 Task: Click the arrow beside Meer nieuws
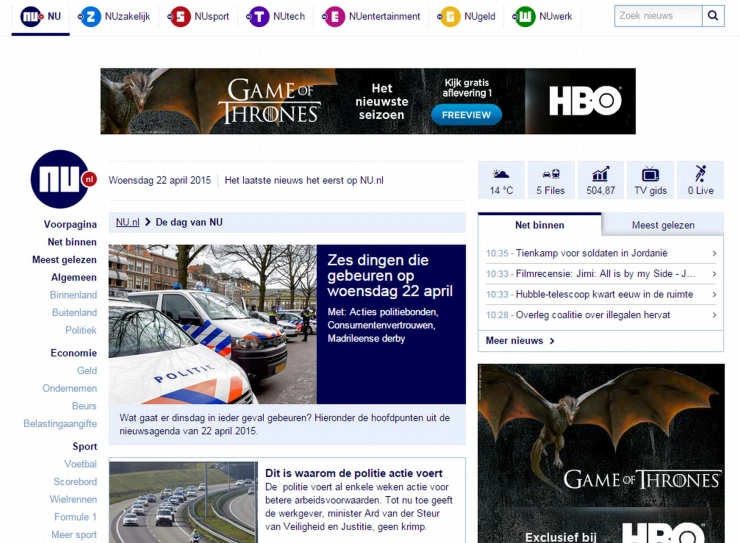tap(552, 341)
